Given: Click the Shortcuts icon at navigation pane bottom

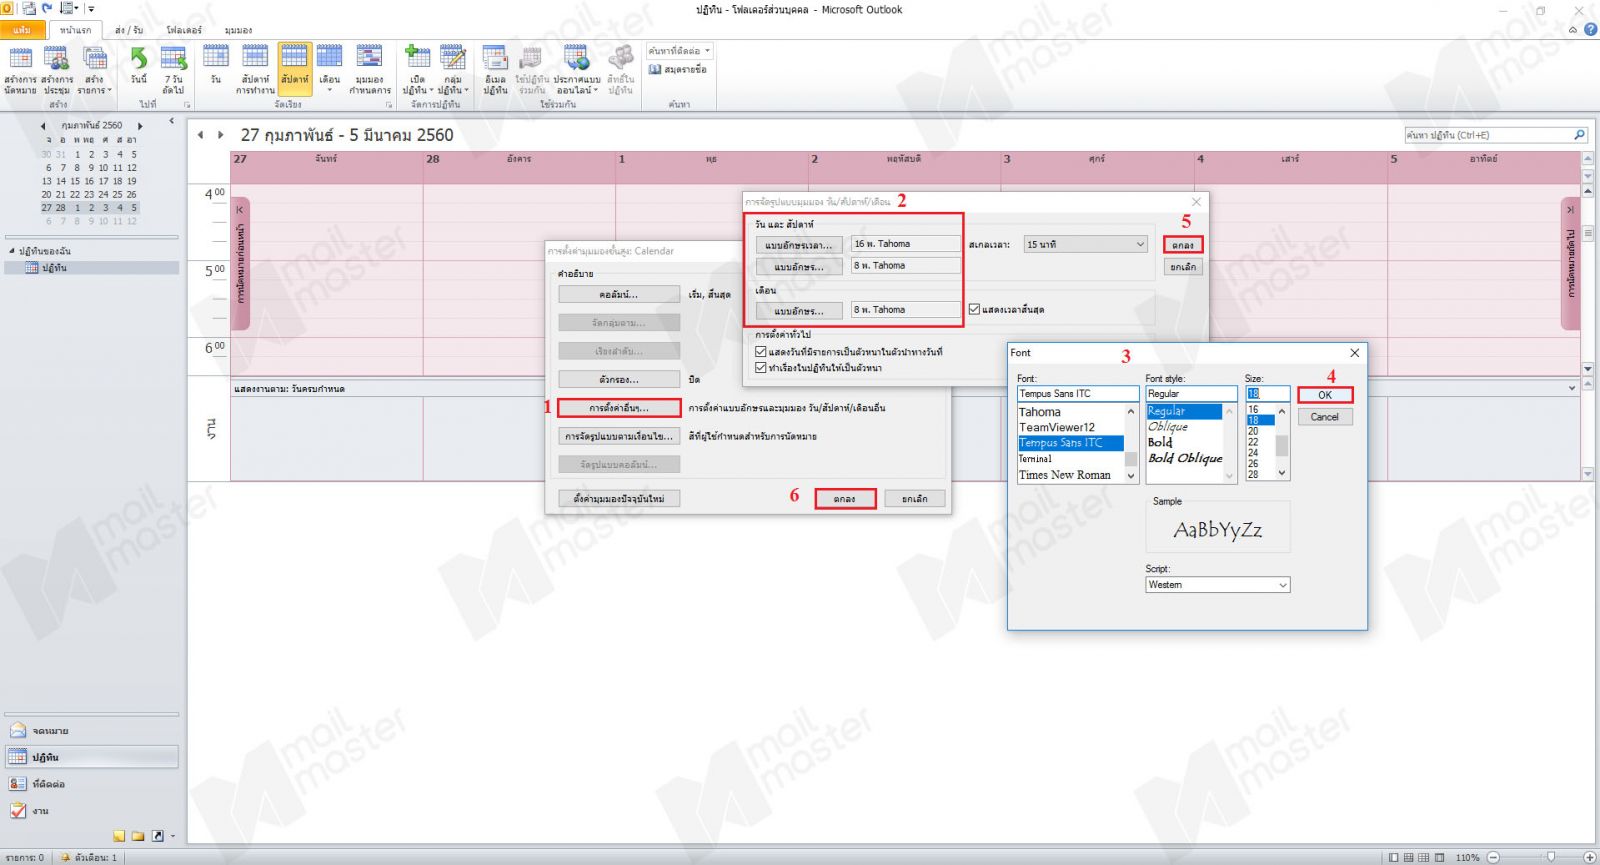Looking at the screenshot, I should click(157, 836).
